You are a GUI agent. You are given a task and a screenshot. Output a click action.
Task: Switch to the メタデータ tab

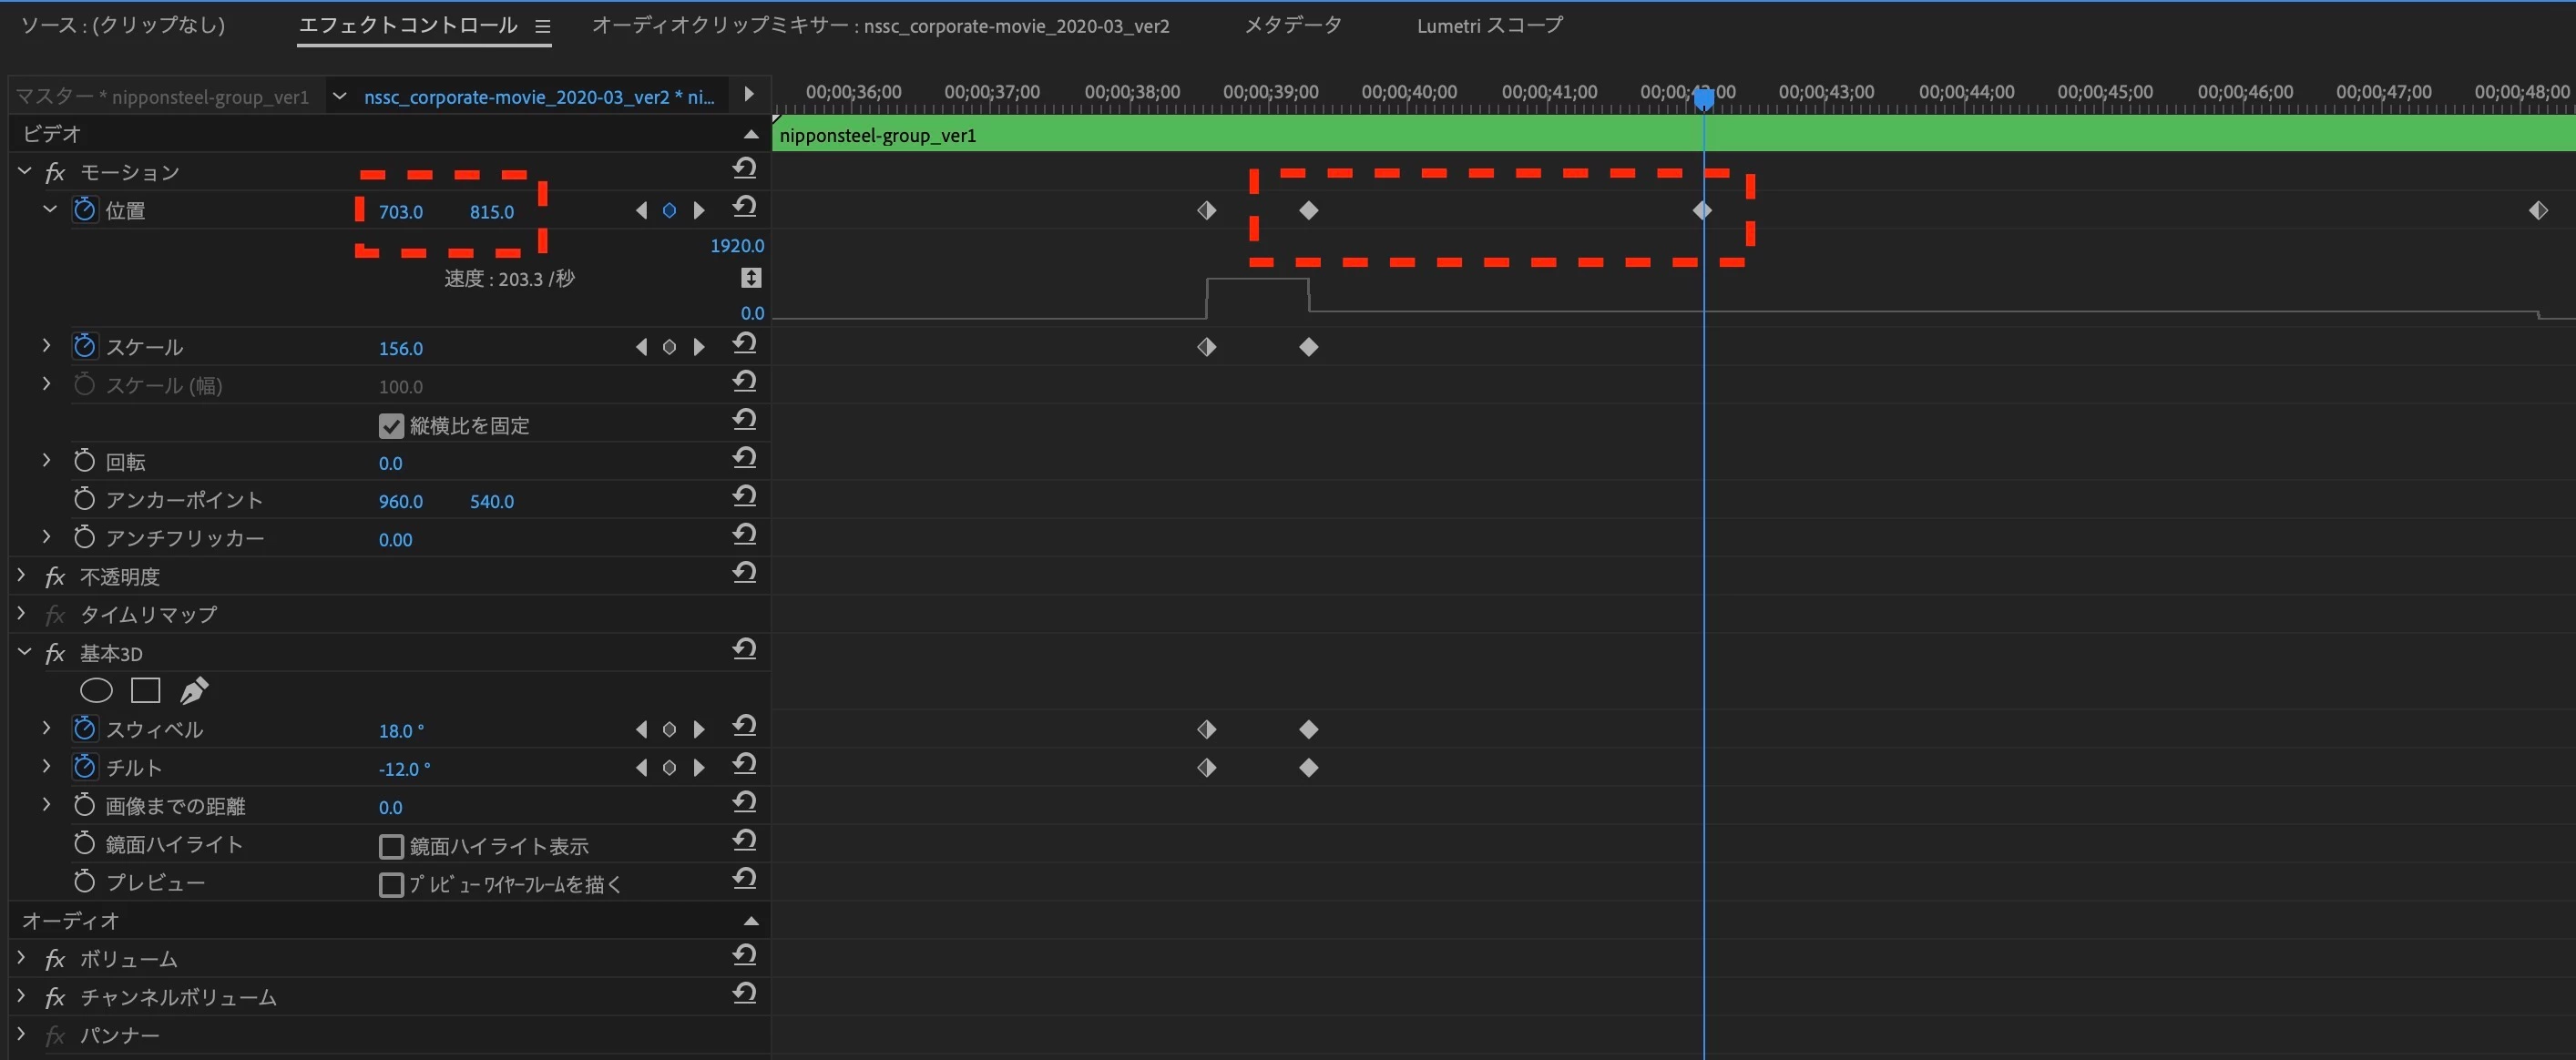pos(1292,26)
